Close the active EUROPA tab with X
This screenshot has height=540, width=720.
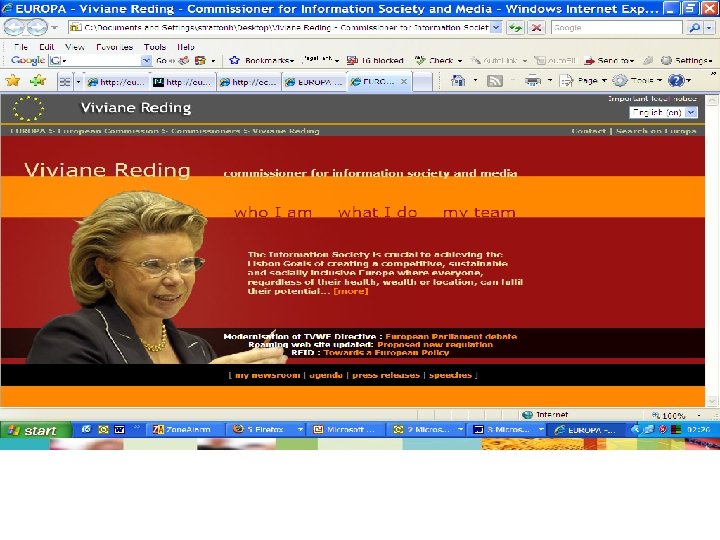404,81
